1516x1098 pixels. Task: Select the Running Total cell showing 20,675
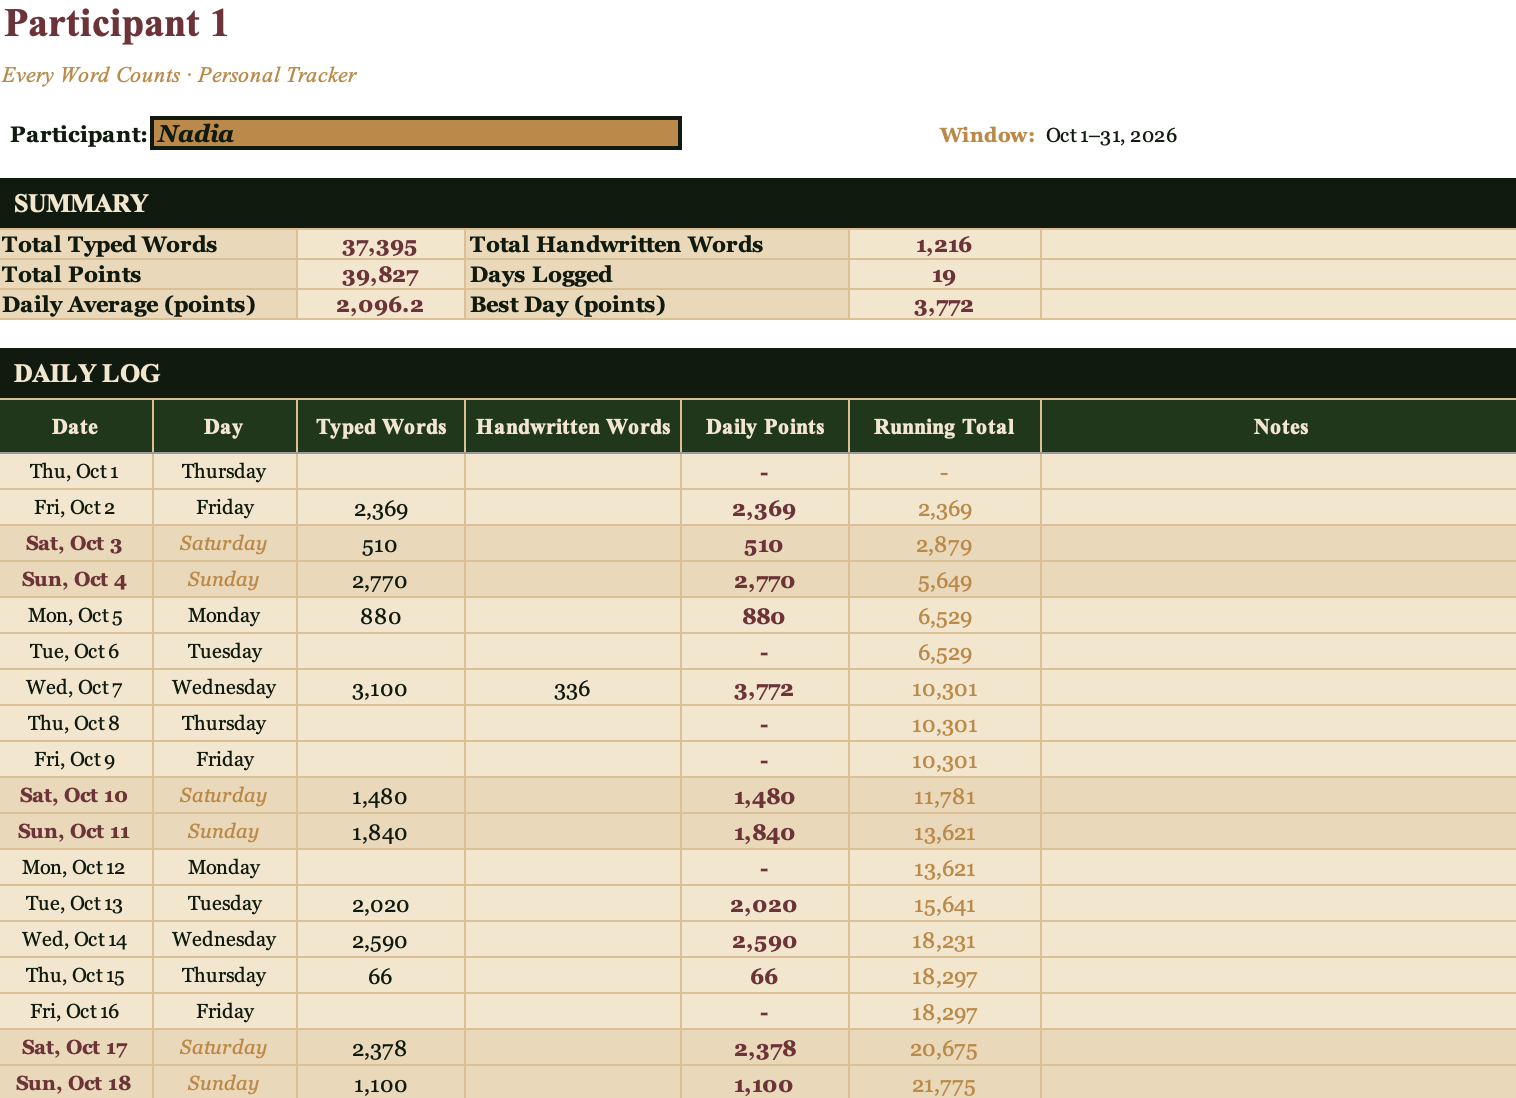(x=944, y=1048)
